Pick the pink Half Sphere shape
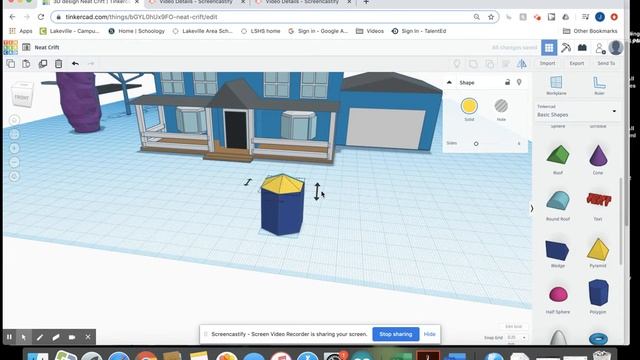The height and width of the screenshot is (360, 640). pos(558,294)
